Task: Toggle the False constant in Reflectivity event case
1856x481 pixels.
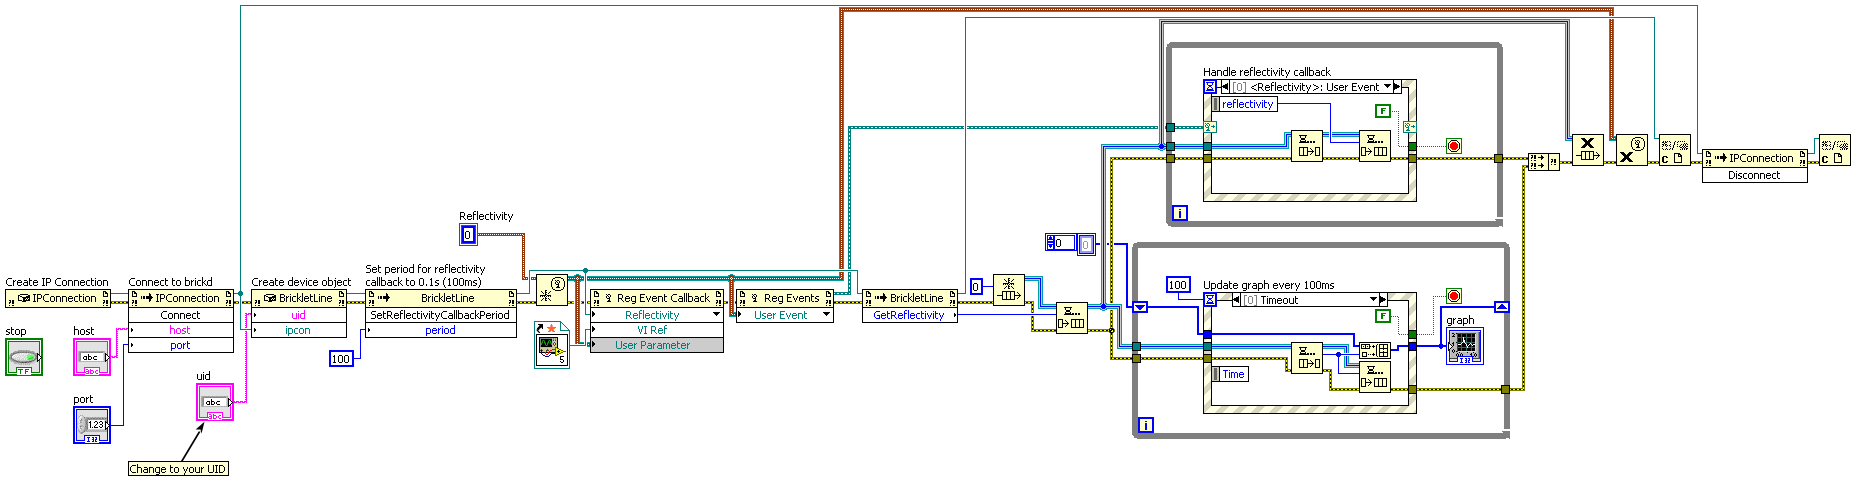Action: point(1383,111)
